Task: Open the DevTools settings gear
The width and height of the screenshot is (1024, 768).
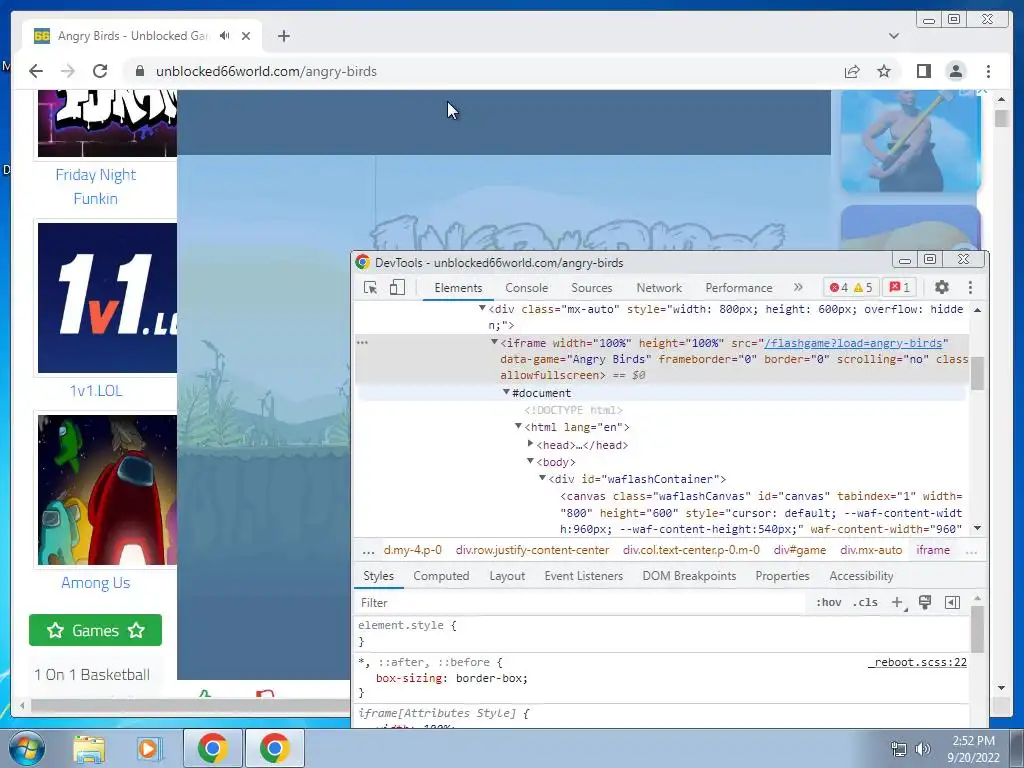Action: click(x=941, y=287)
